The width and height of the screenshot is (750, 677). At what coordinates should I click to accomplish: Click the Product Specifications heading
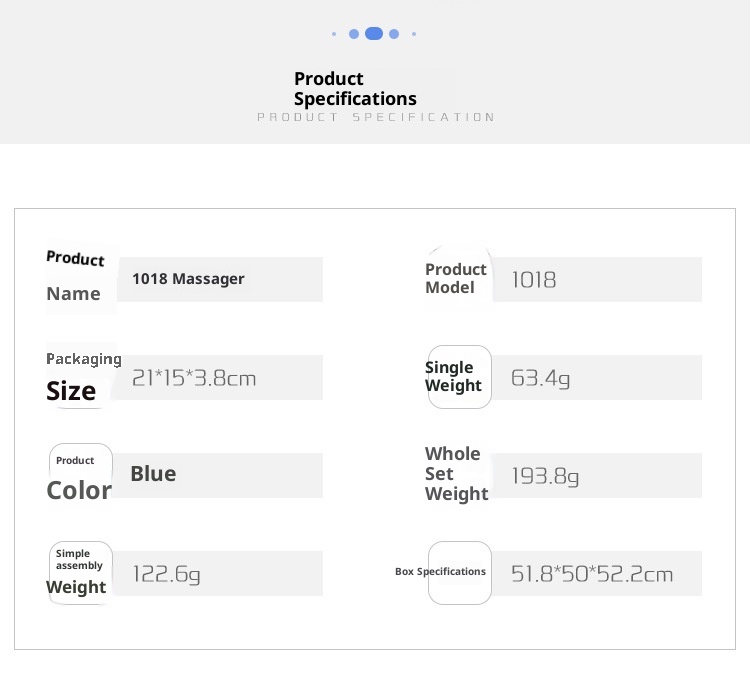click(x=355, y=89)
